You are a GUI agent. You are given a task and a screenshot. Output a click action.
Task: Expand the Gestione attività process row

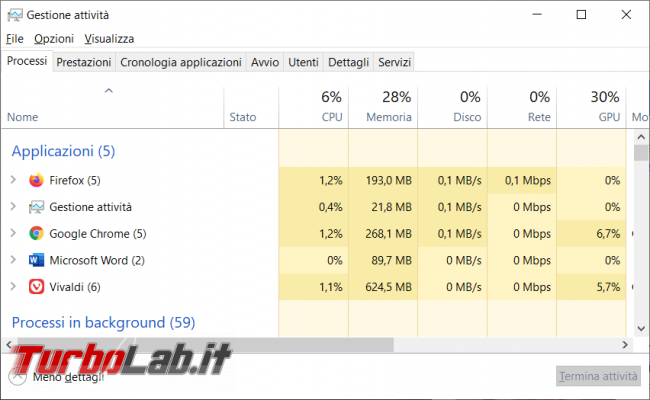click(x=13, y=206)
